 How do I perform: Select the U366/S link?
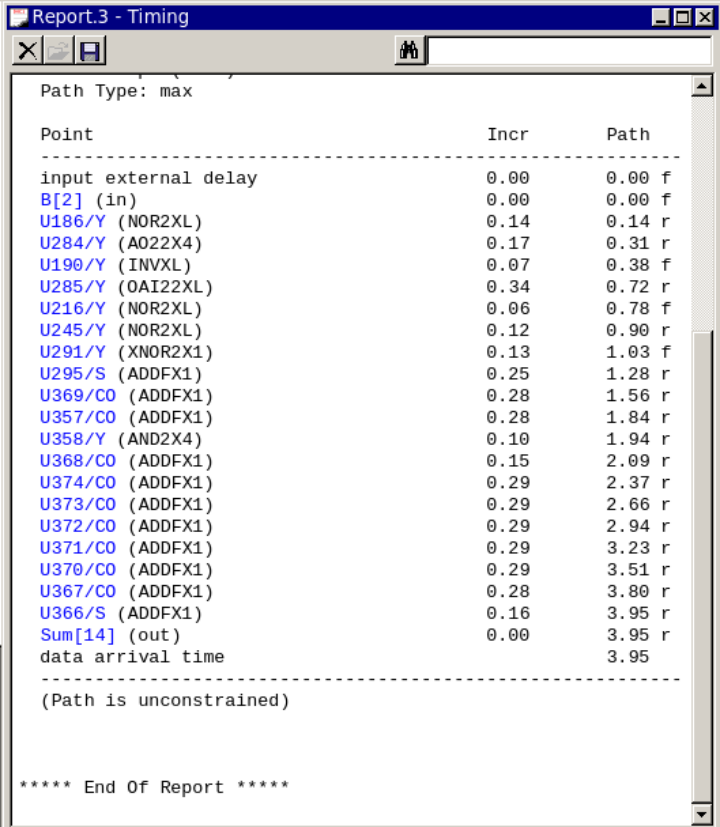pyautogui.click(x=73, y=613)
